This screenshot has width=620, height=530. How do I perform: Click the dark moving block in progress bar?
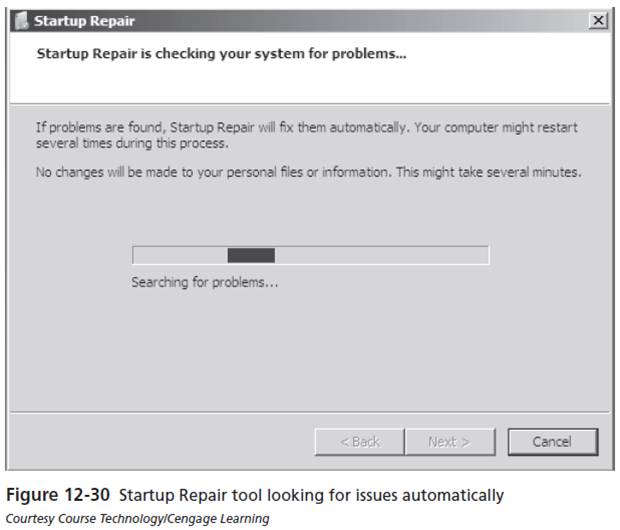(x=251, y=256)
